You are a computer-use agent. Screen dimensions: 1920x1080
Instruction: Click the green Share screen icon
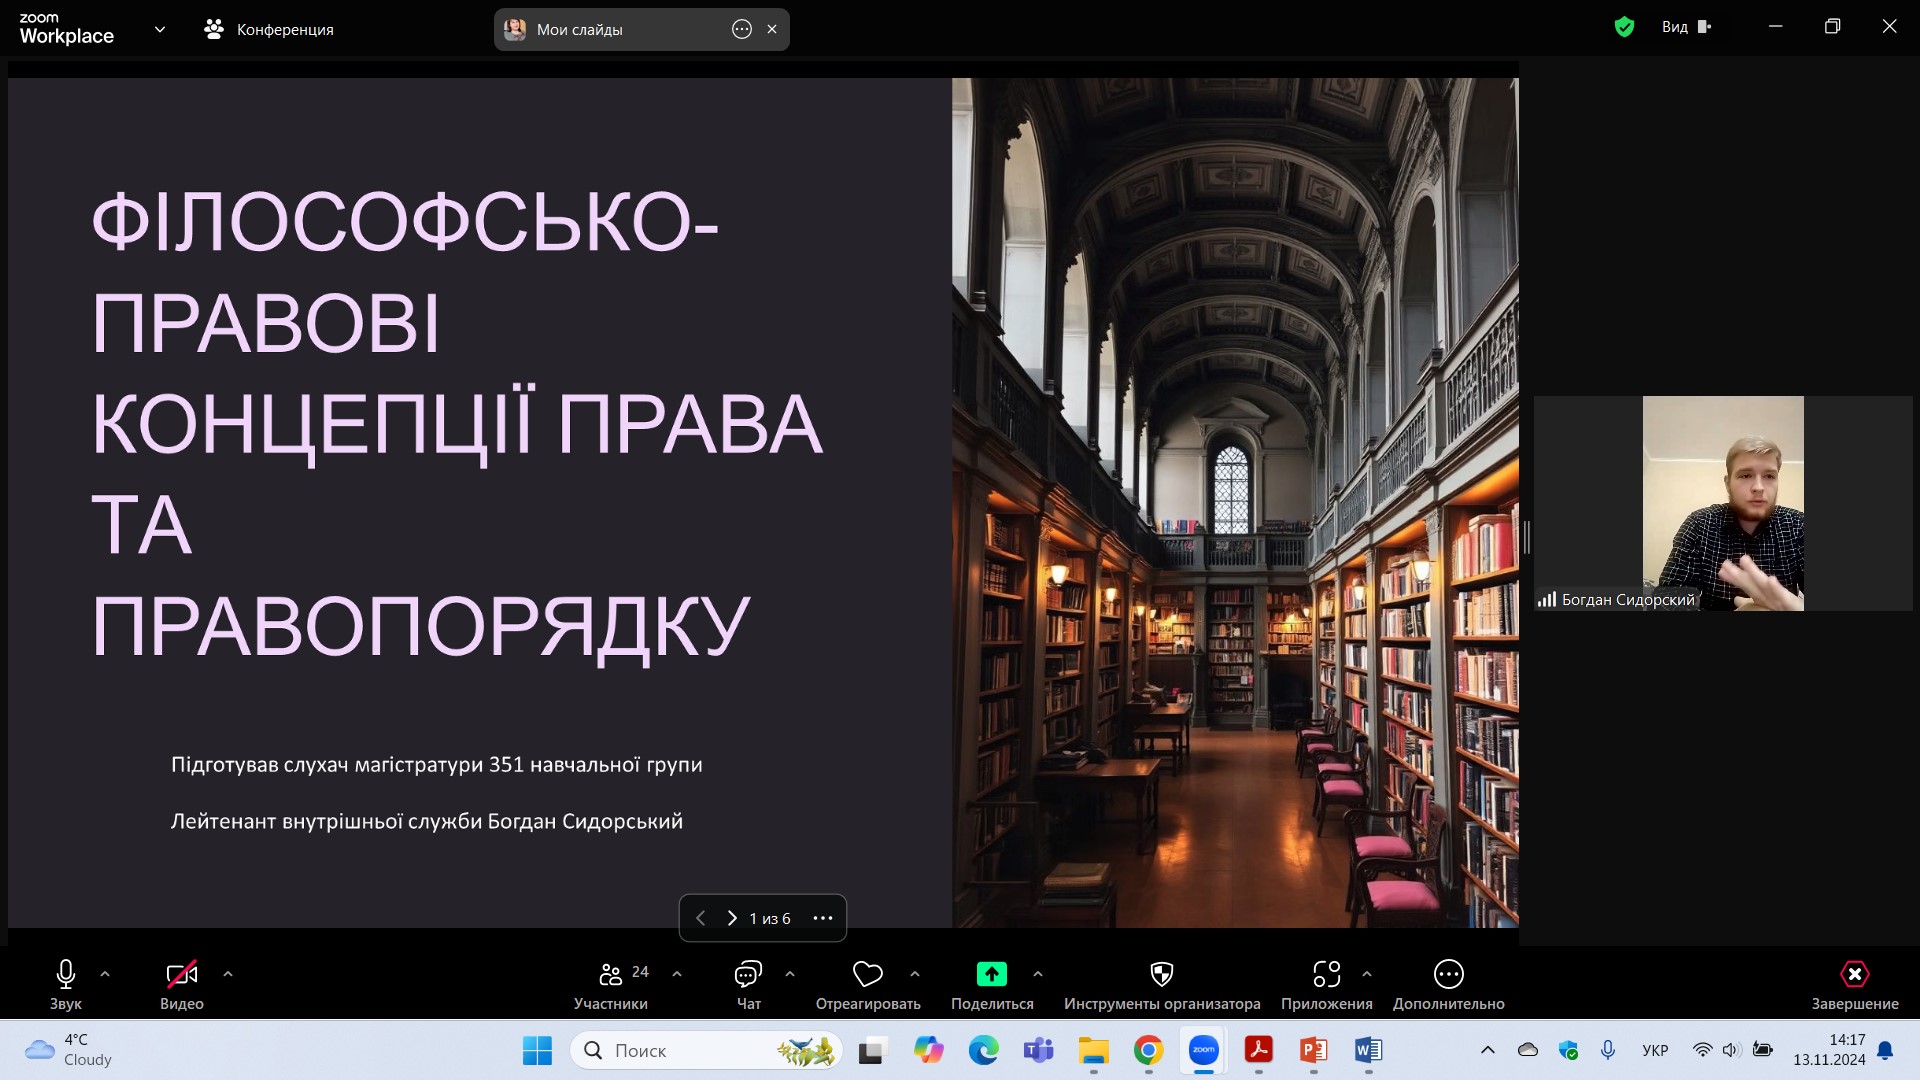[x=991, y=974]
